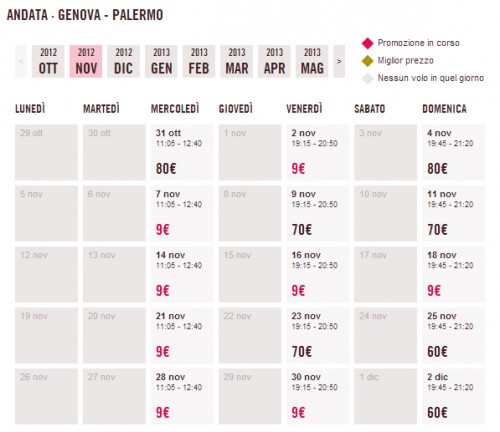Select the 21 nov Wednesday flight
The width and height of the screenshot is (500, 432).
pos(182,335)
